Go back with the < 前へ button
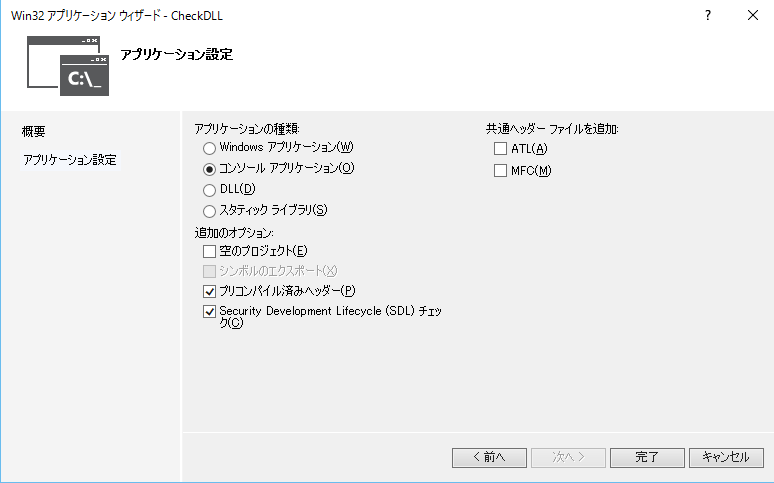Screen dimensions: 774x483 (x=489, y=457)
